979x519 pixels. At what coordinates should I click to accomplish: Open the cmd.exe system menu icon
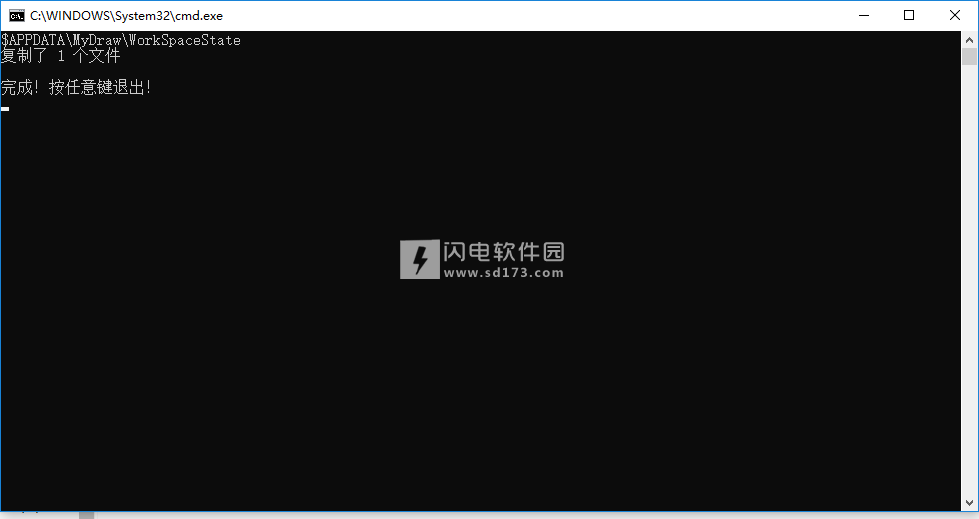click(17, 16)
